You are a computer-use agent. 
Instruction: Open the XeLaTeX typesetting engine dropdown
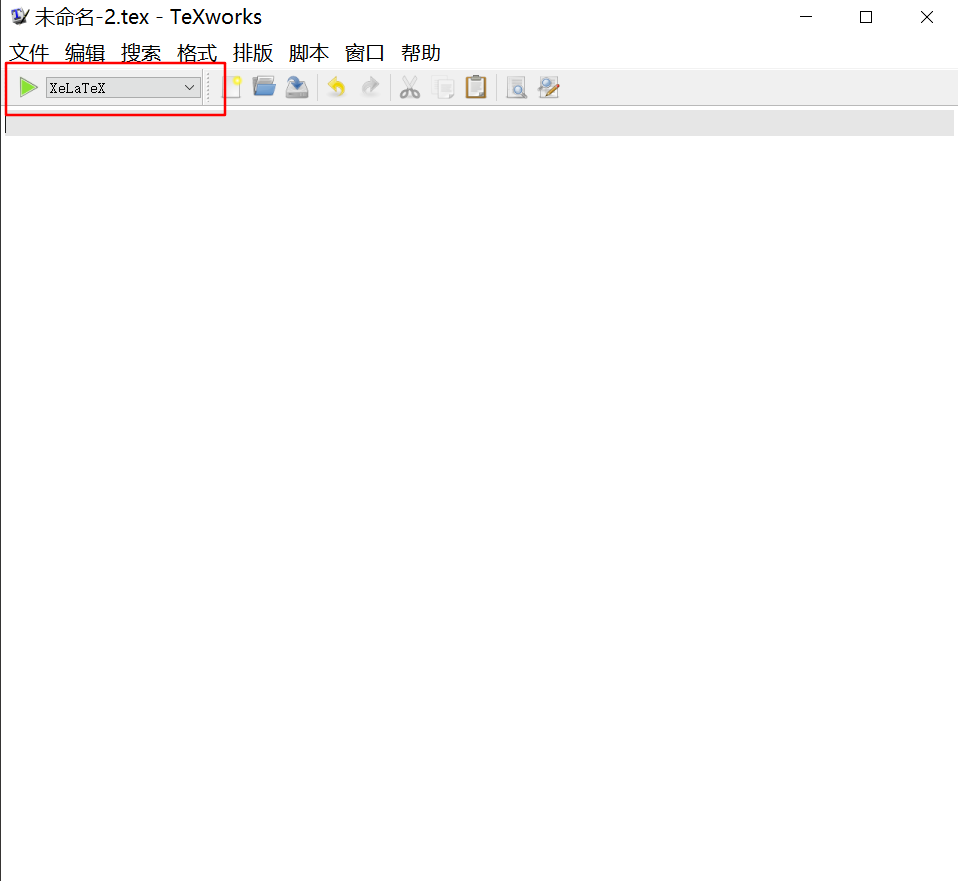click(x=123, y=87)
